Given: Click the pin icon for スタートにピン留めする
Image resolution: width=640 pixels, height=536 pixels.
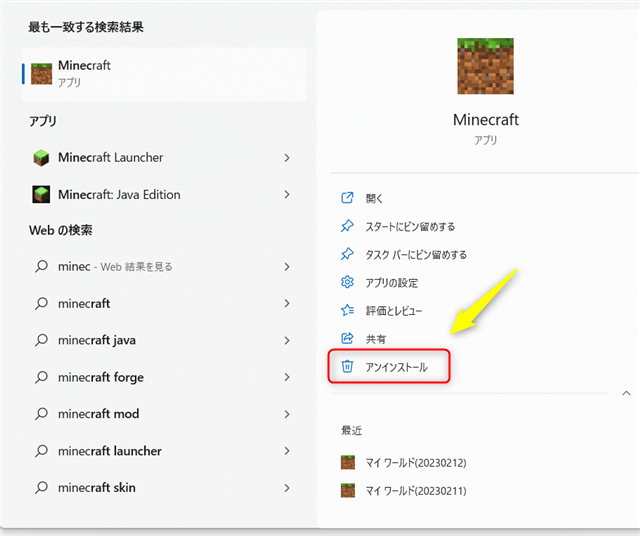Looking at the screenshot, I should point(348,226).
